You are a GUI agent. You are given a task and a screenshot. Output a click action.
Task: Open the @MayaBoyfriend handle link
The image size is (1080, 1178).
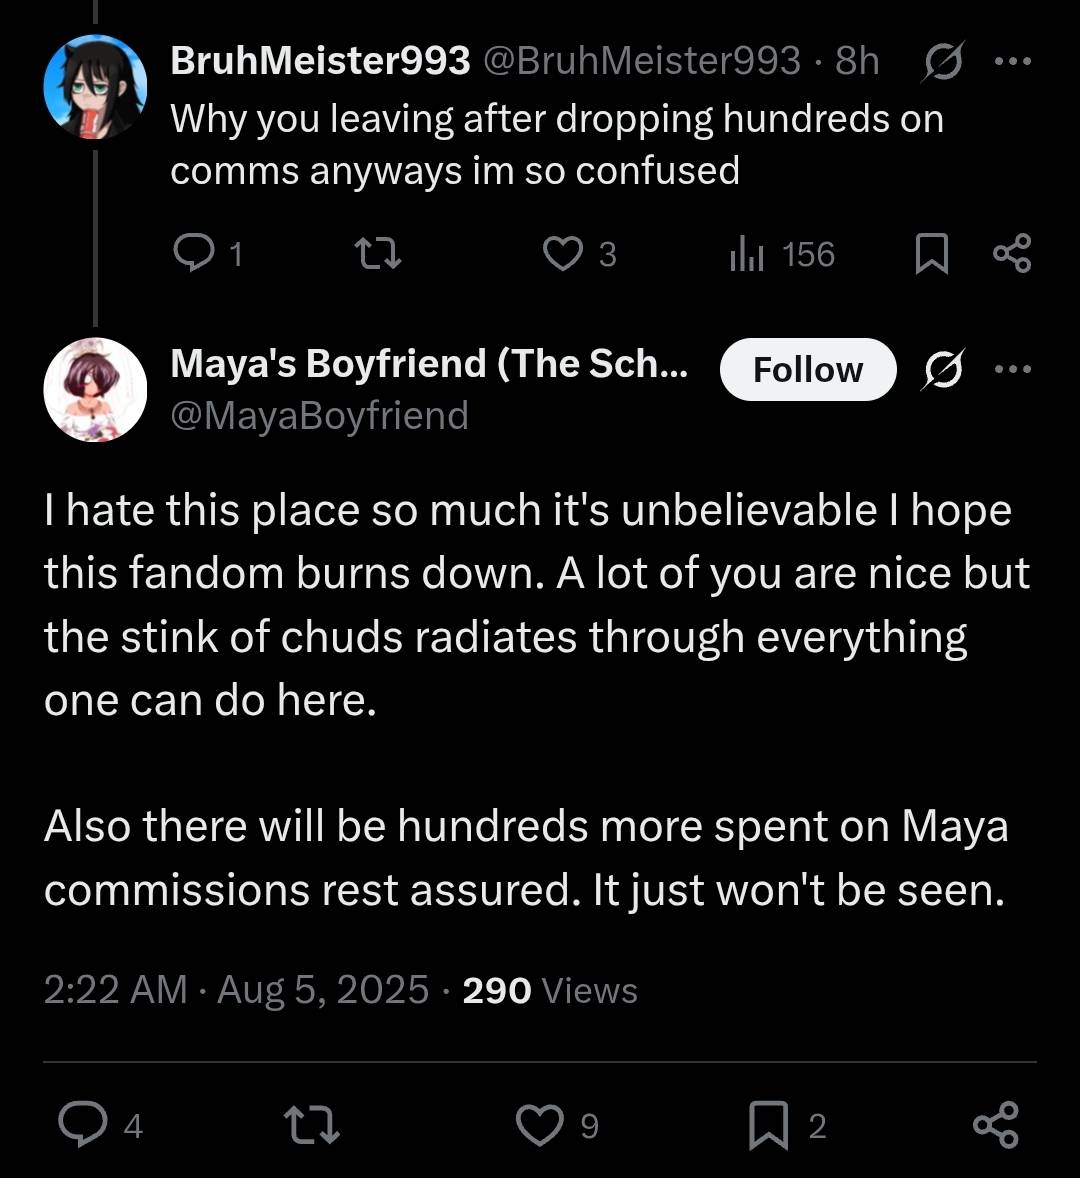[320, 415]
